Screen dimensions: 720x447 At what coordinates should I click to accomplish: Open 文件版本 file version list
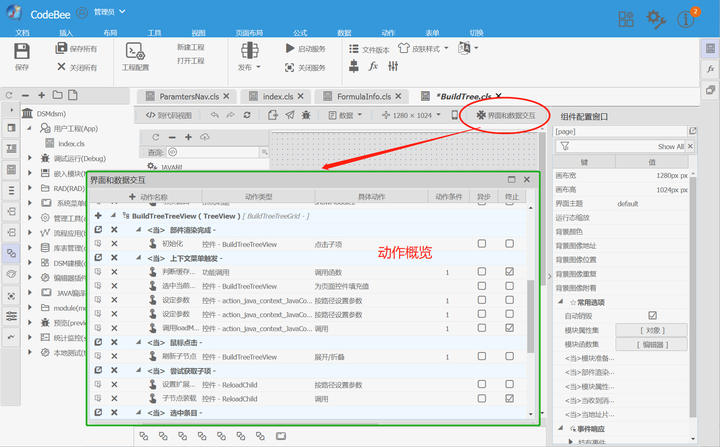(369, 49)
